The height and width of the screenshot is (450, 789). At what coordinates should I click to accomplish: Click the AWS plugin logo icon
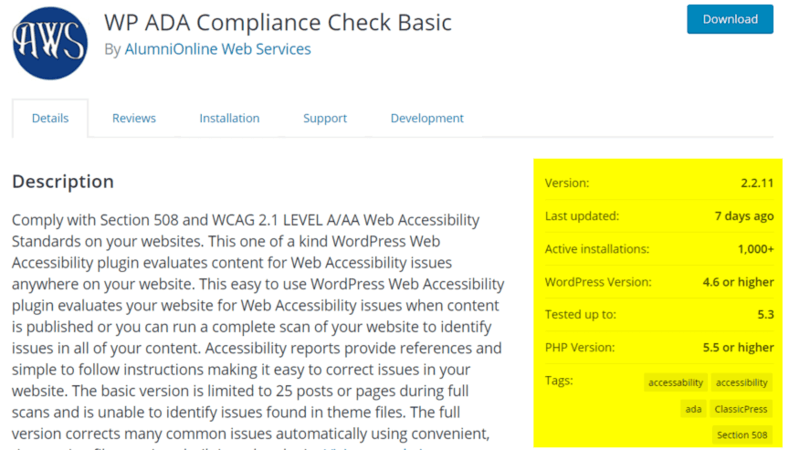50,43
